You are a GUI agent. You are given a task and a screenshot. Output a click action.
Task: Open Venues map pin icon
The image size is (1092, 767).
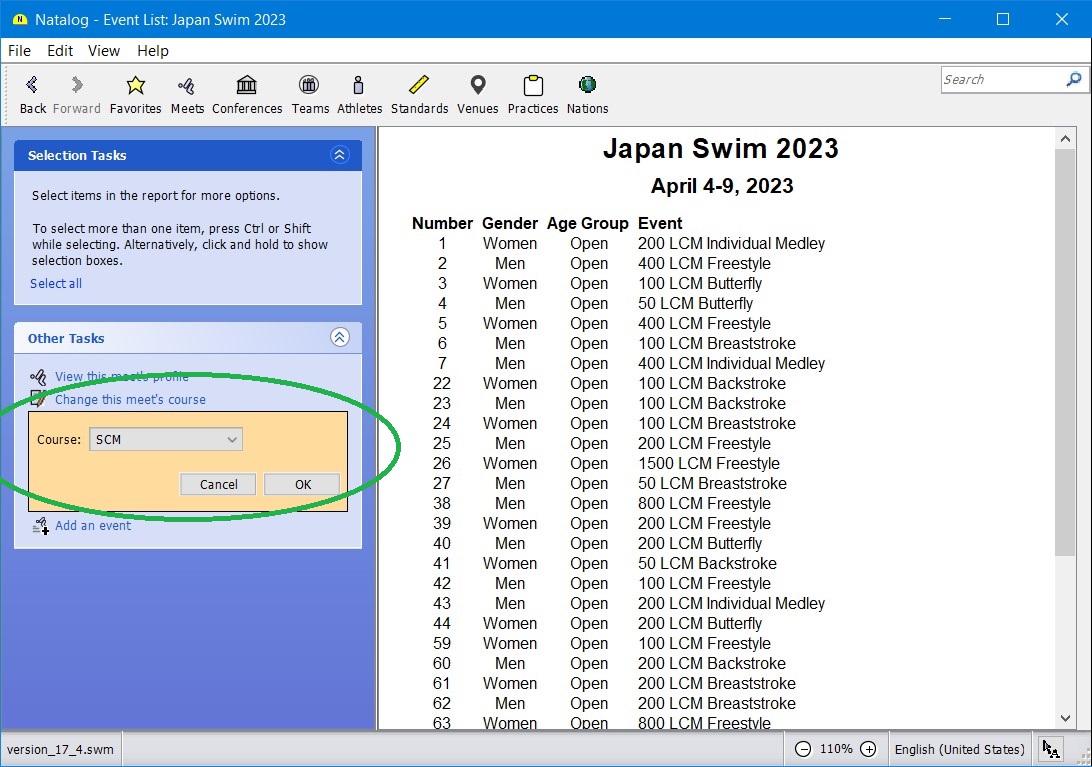click(x=477, y=86)
